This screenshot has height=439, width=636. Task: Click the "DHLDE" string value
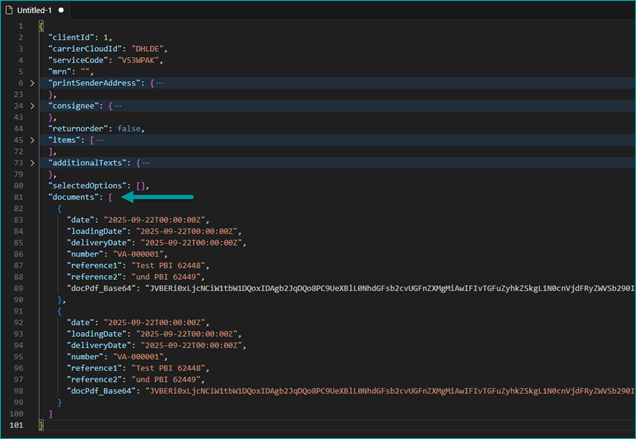tap(147, 49)
